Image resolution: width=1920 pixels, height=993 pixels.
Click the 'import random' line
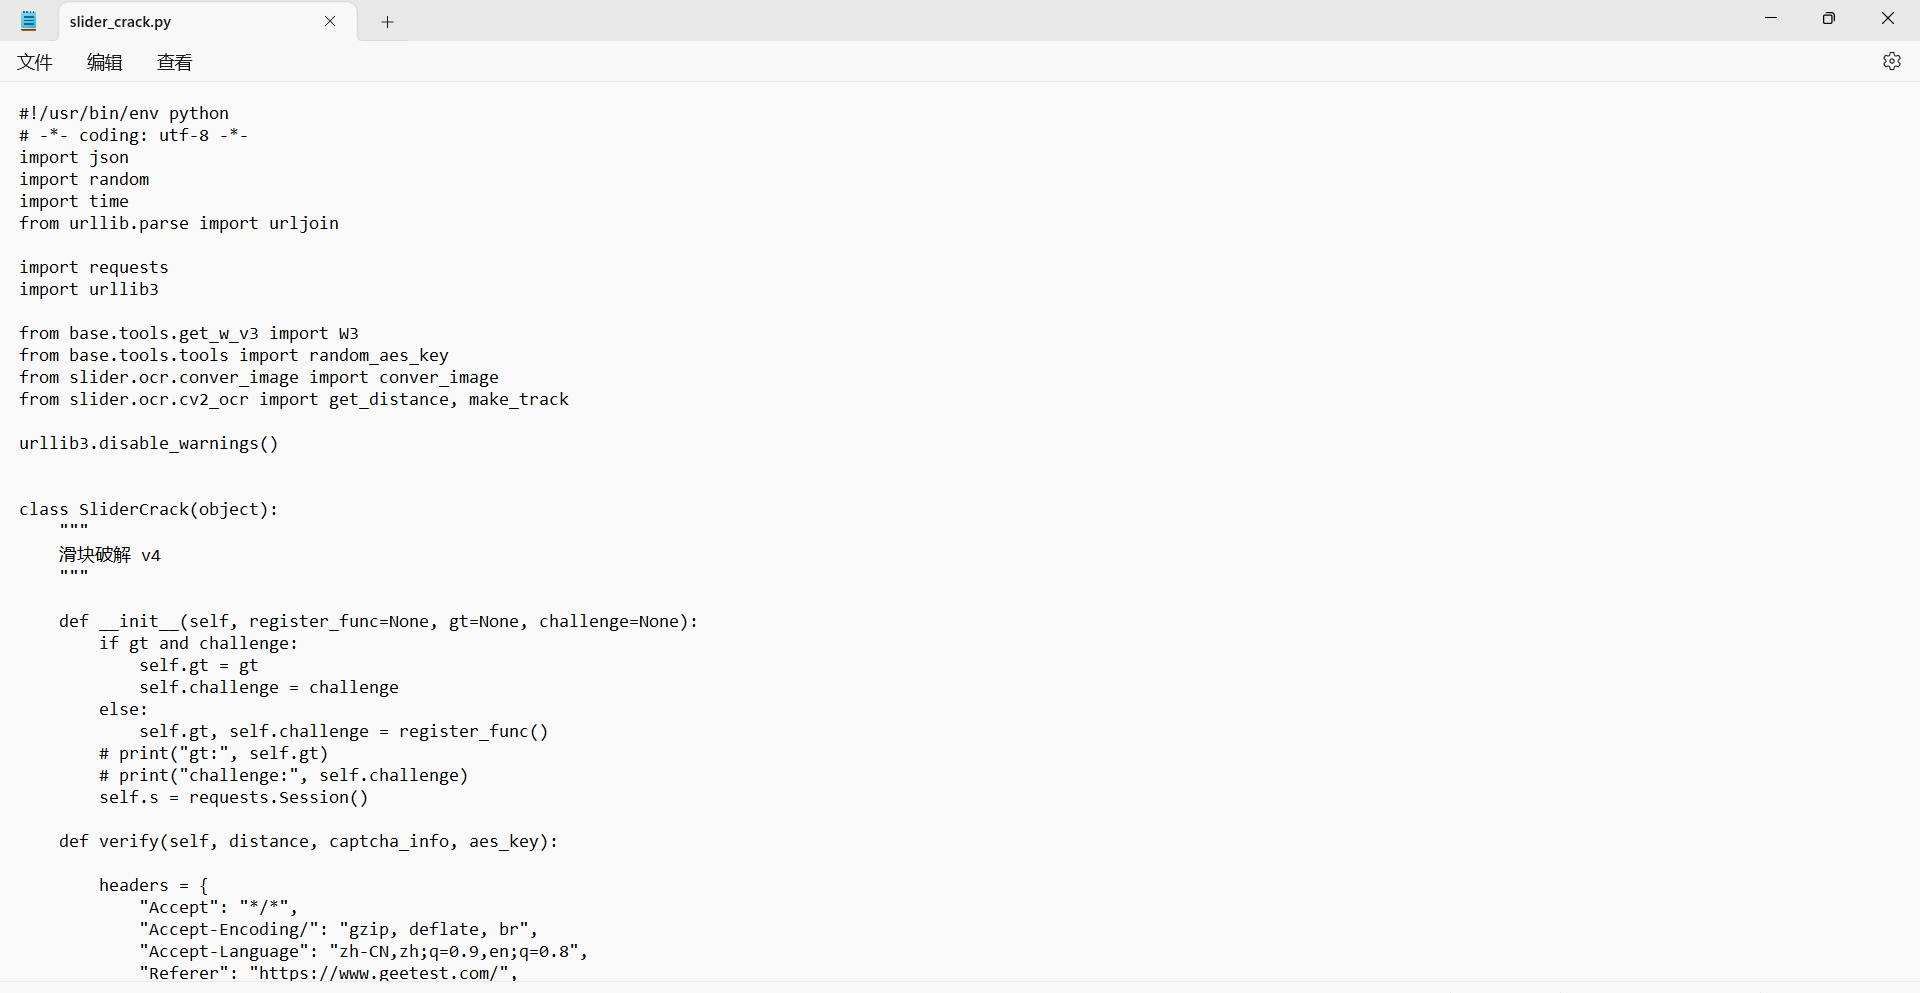point(84,179)
